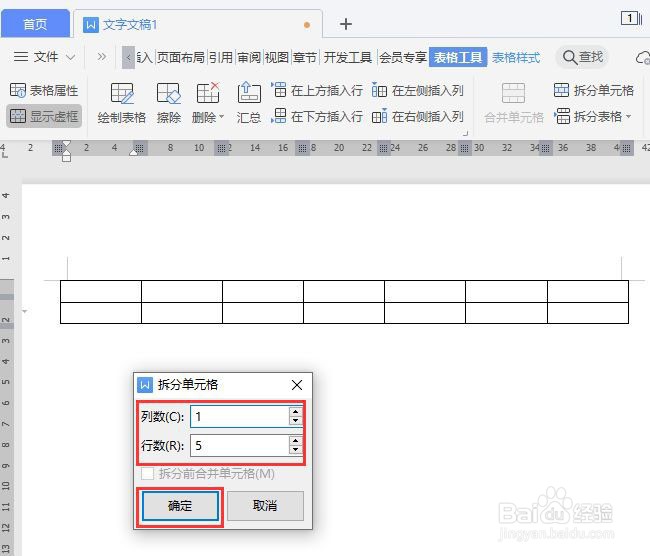This screenshot has height=556, width=650.
Task: Switch to the 章节 tab
Action: [x=305, y=57]
